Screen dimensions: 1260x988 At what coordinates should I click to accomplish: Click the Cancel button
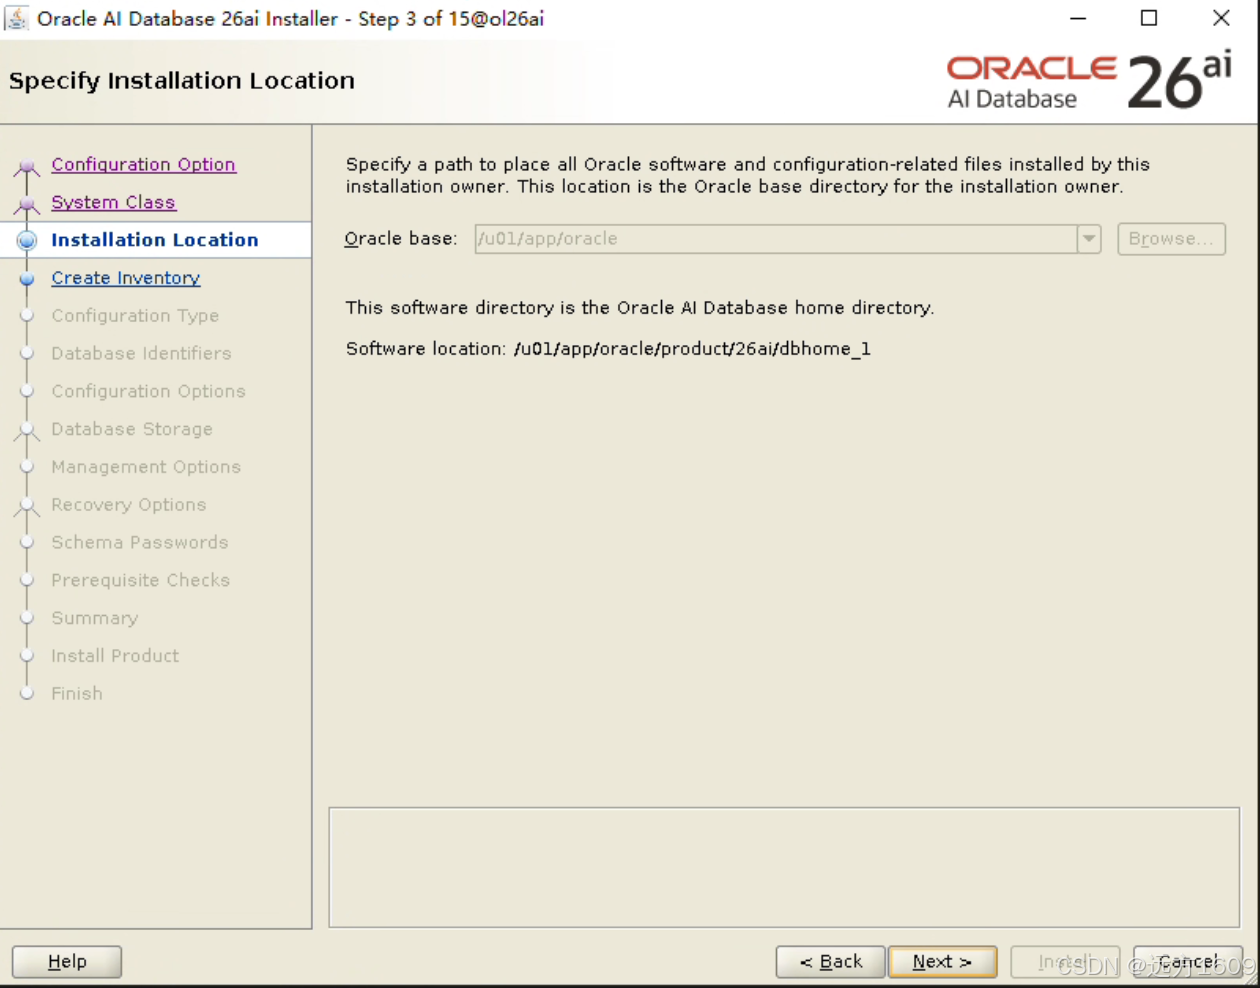(x=1188, y=962)
